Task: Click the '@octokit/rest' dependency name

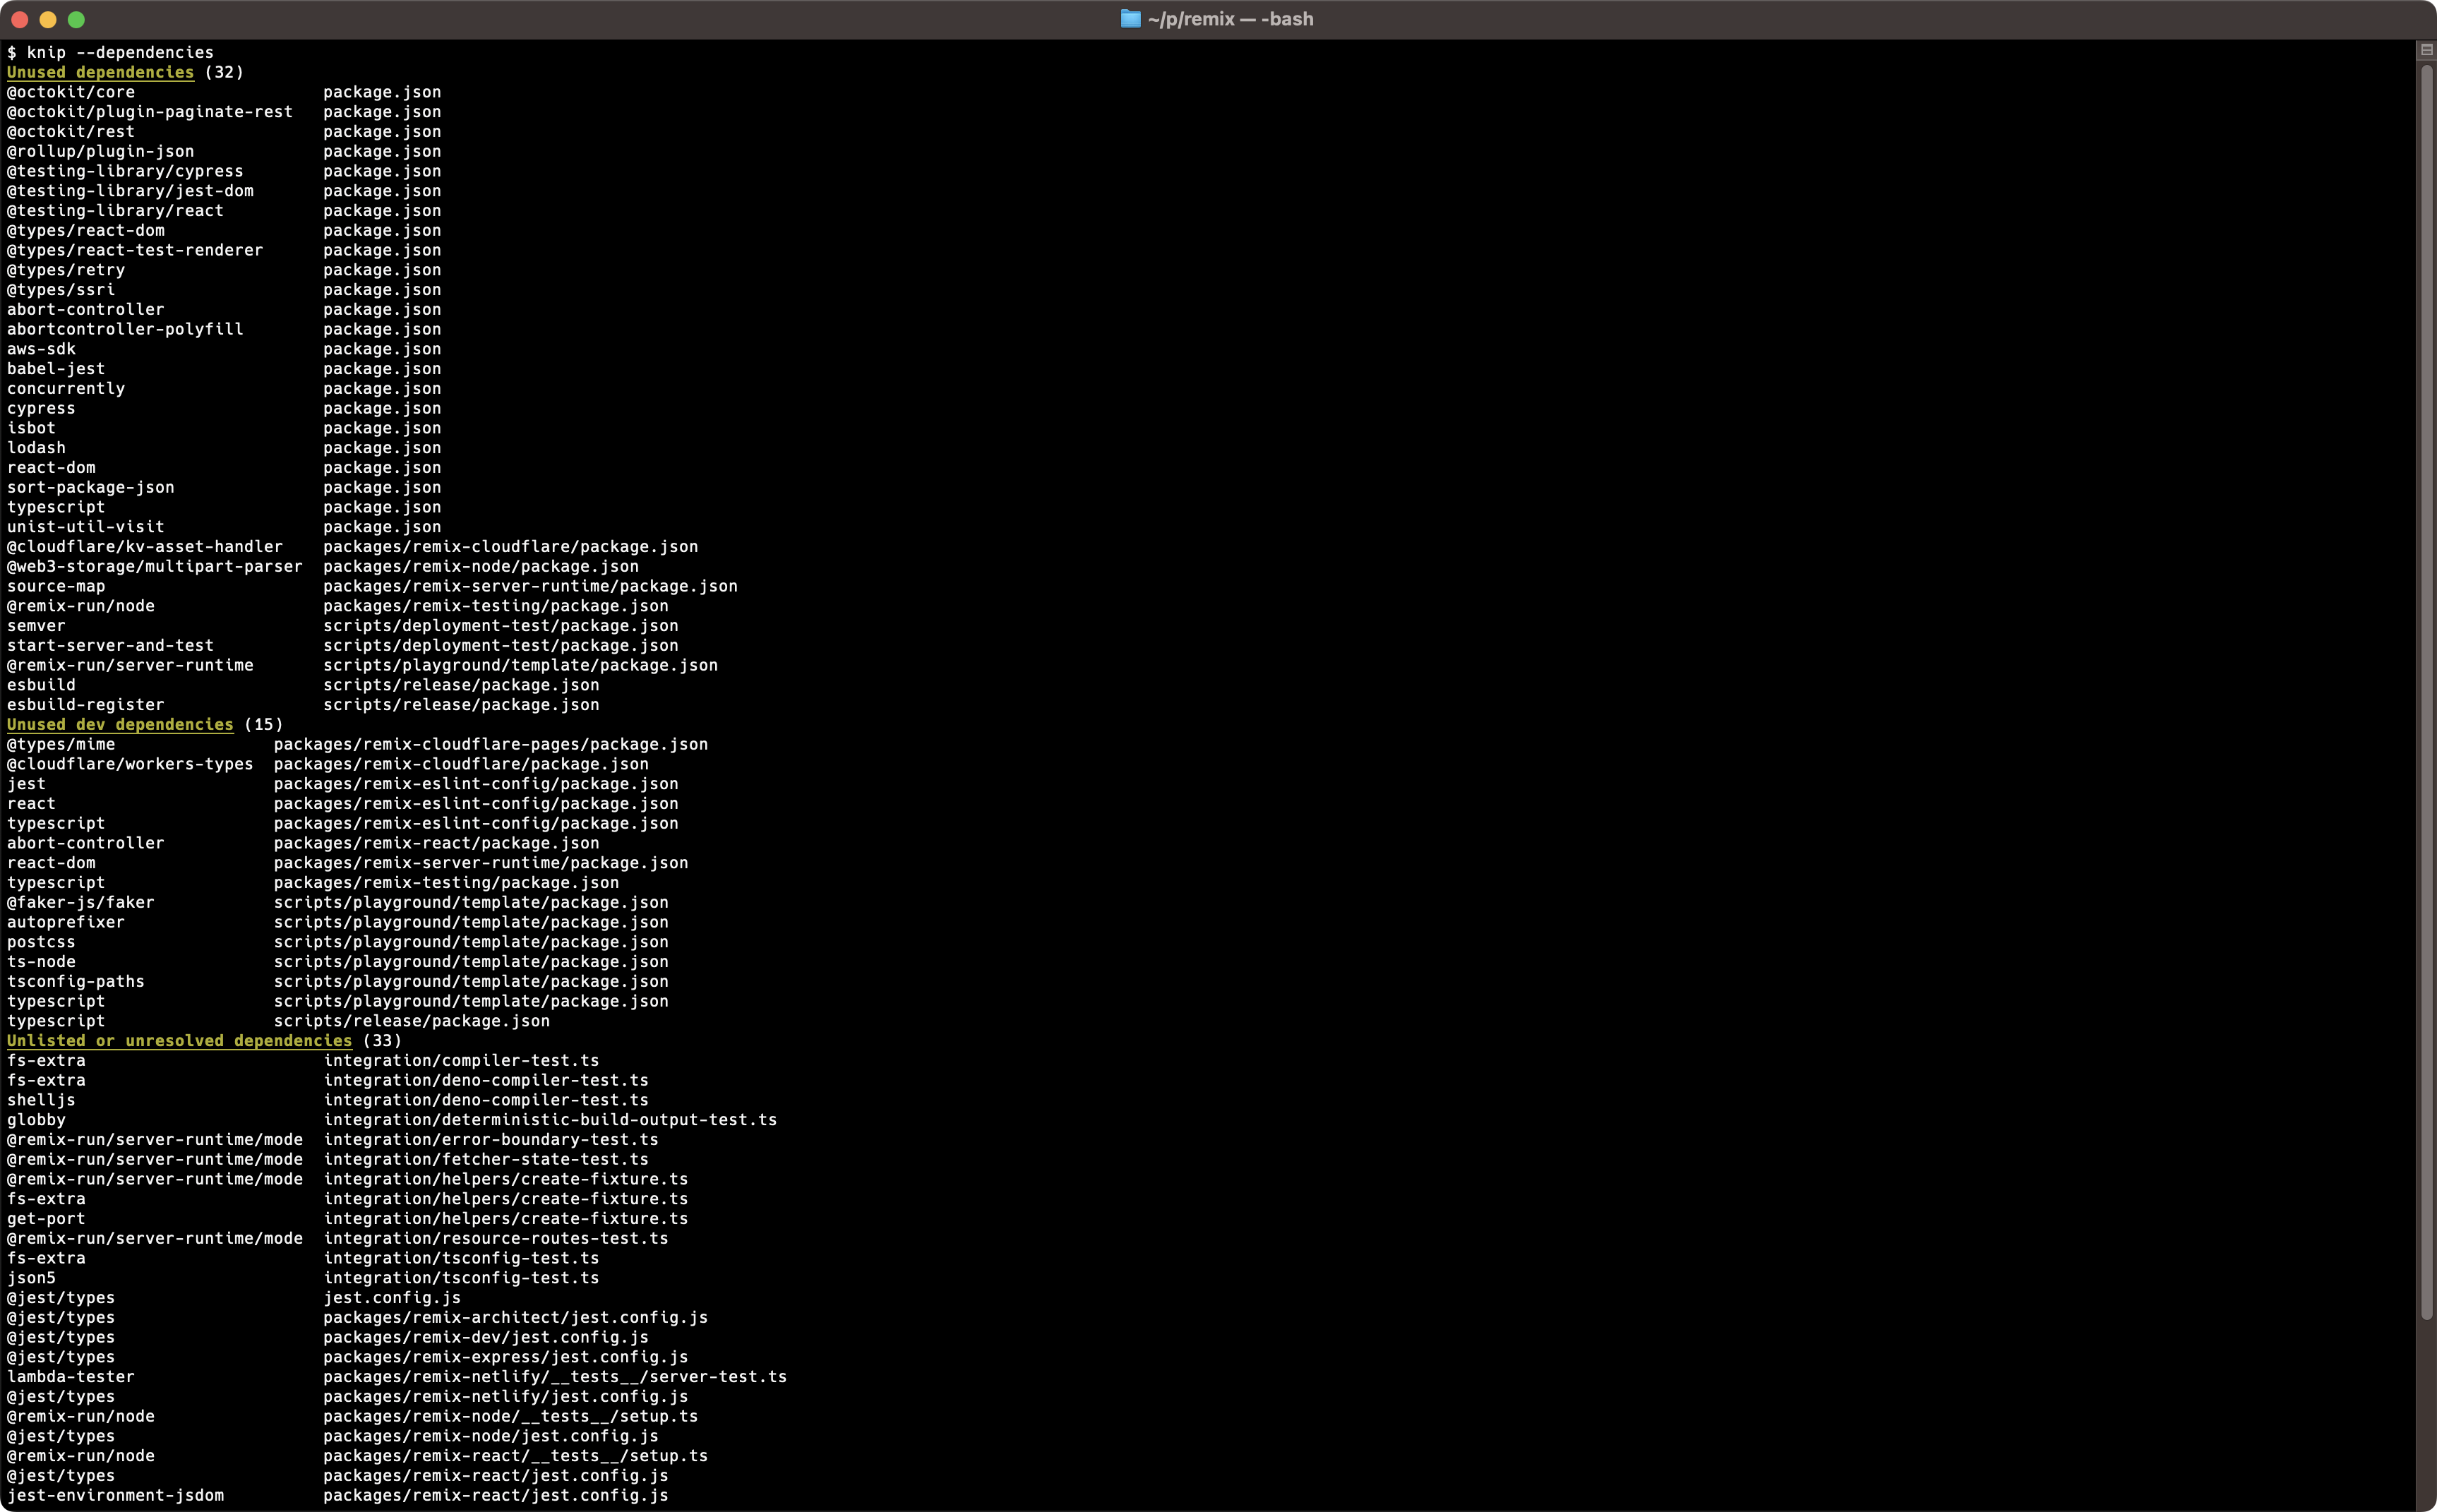Action: [71, 131]
